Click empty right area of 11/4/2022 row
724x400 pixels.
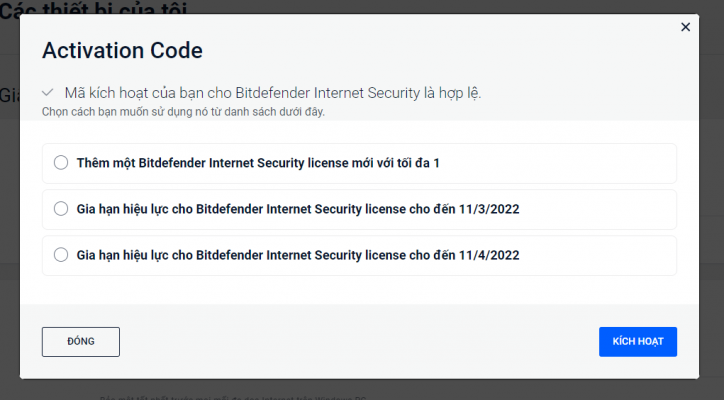(600, 255)
